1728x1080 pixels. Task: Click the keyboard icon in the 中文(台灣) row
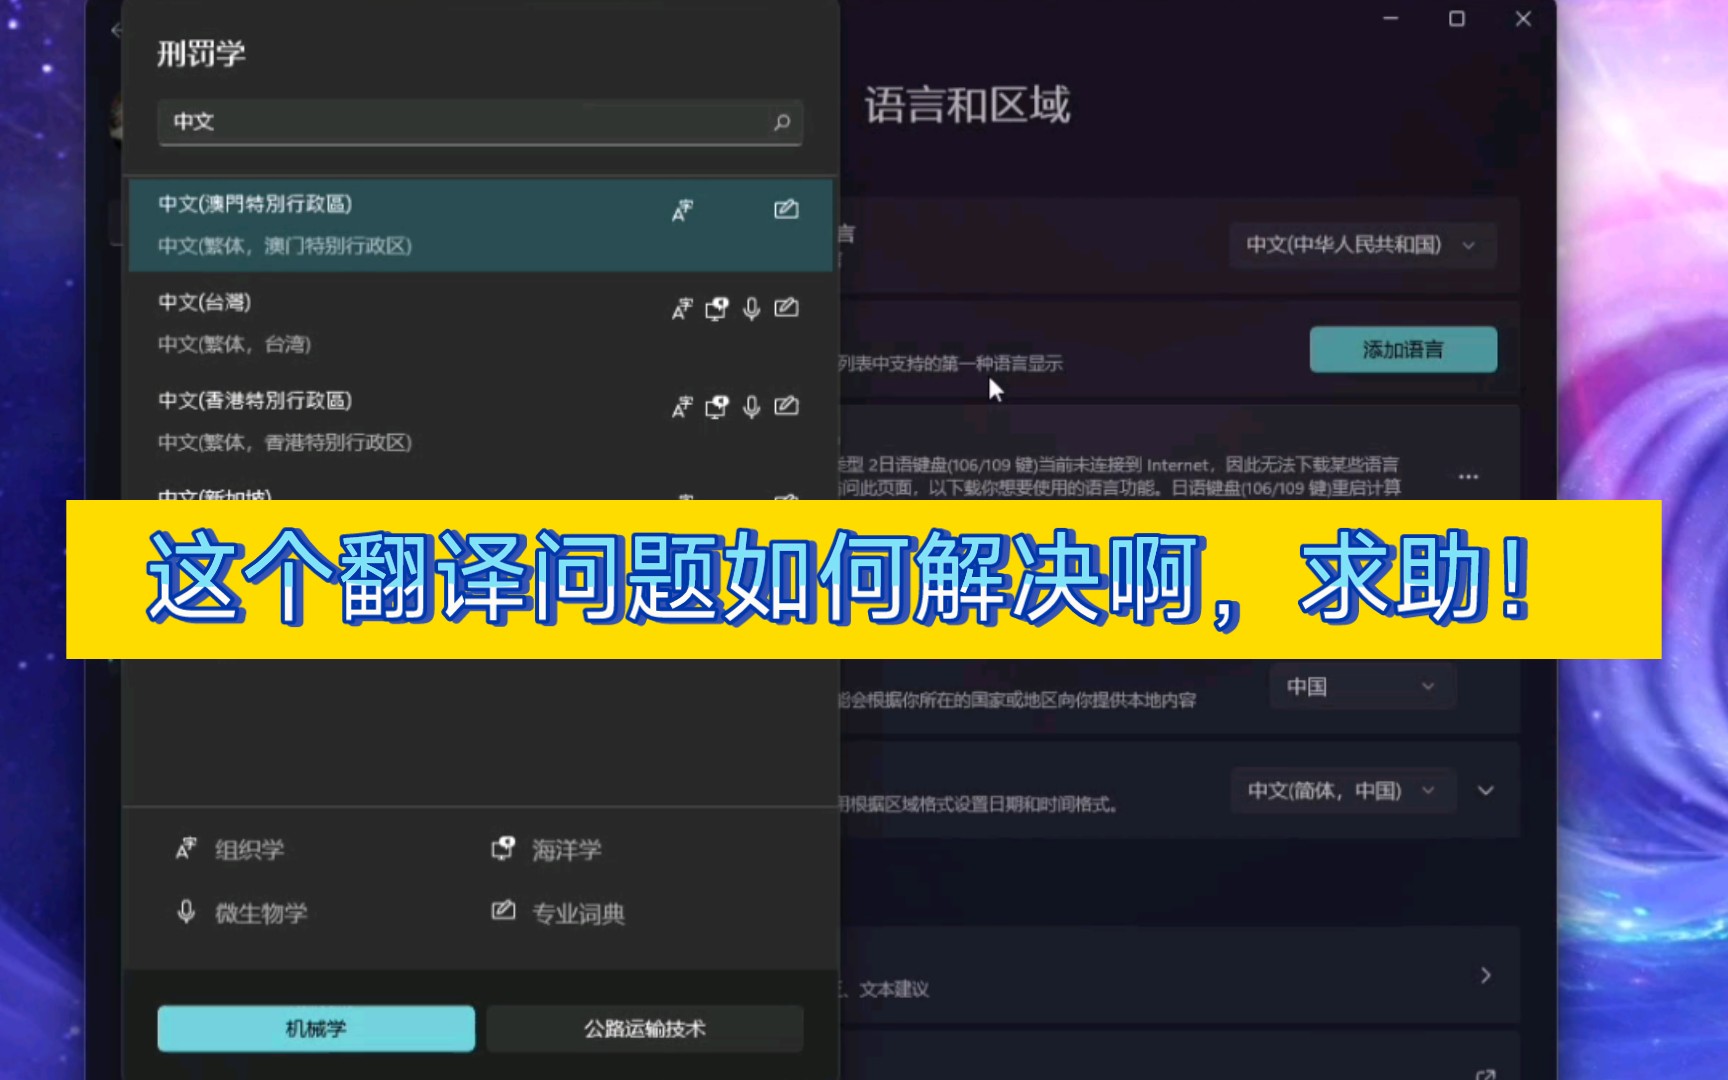pyautogui.click(x=717, y=309)
